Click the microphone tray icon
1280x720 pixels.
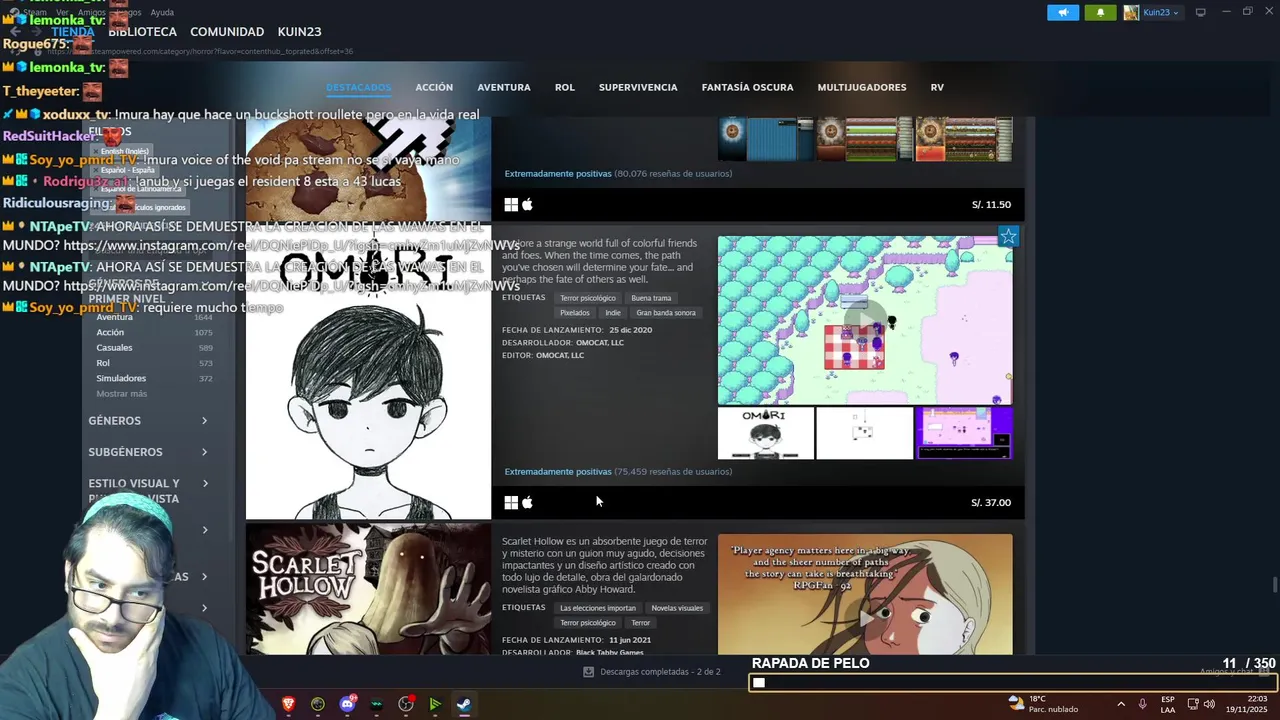pyautogui.click(x=1143, y=704)
